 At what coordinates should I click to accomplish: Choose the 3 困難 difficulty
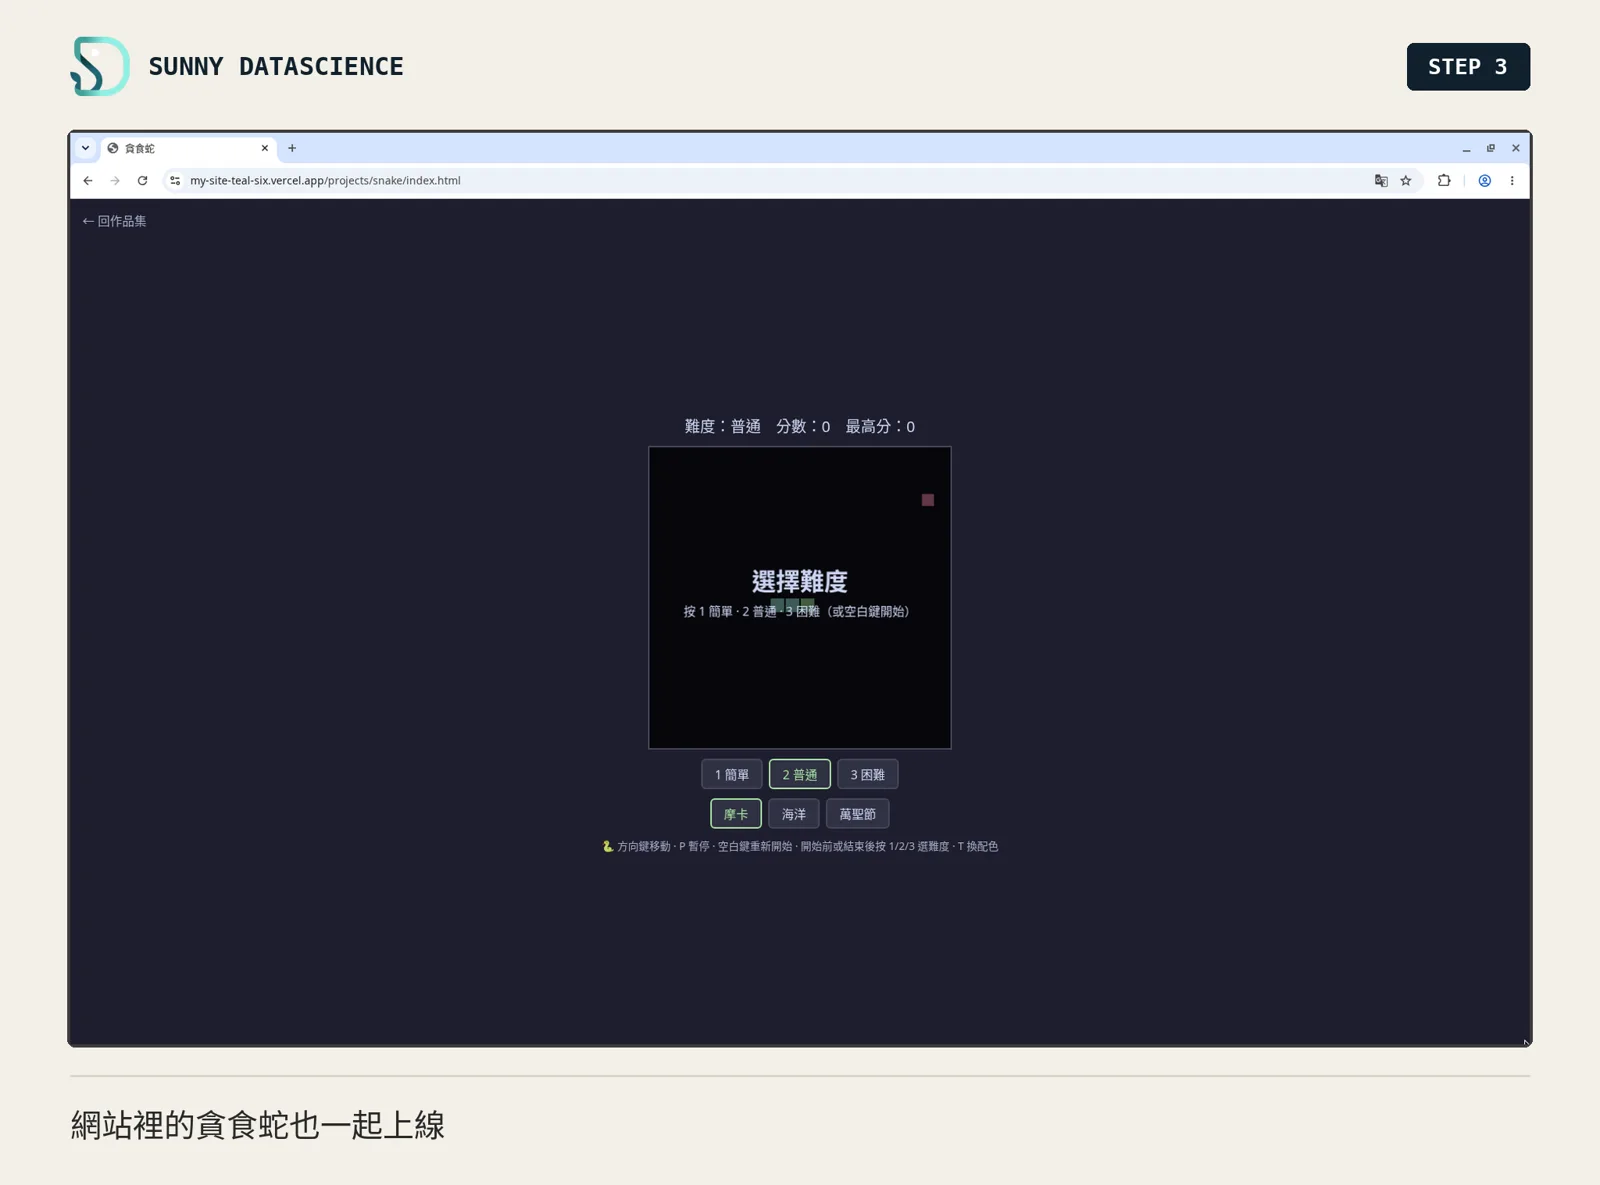pyautogui.click(x=868, y=775)
